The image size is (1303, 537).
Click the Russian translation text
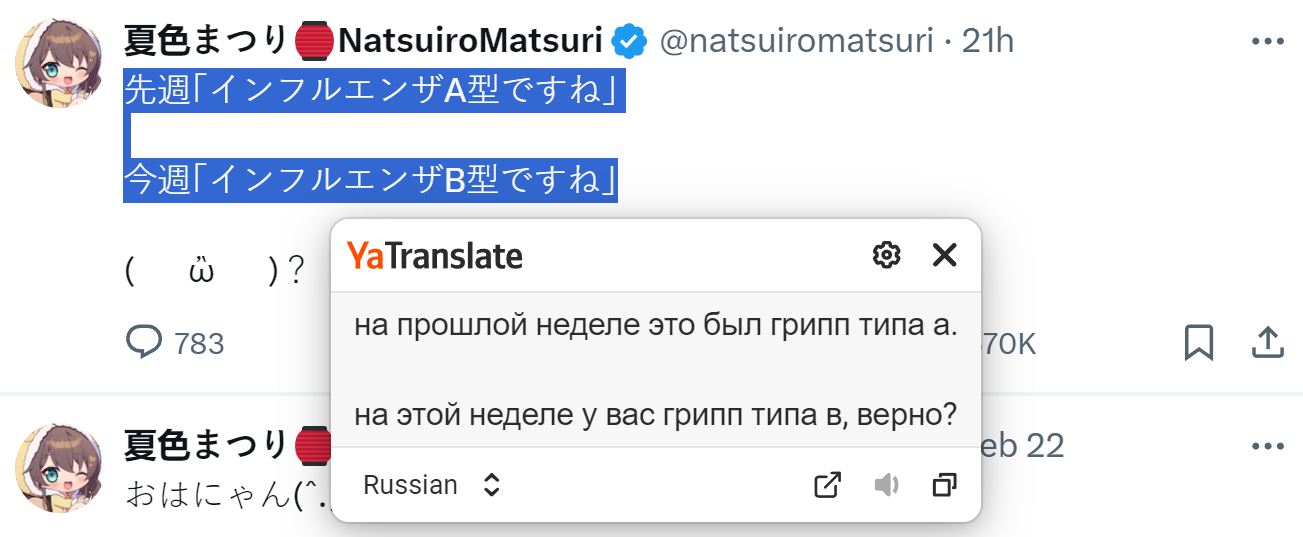(656, 369)
